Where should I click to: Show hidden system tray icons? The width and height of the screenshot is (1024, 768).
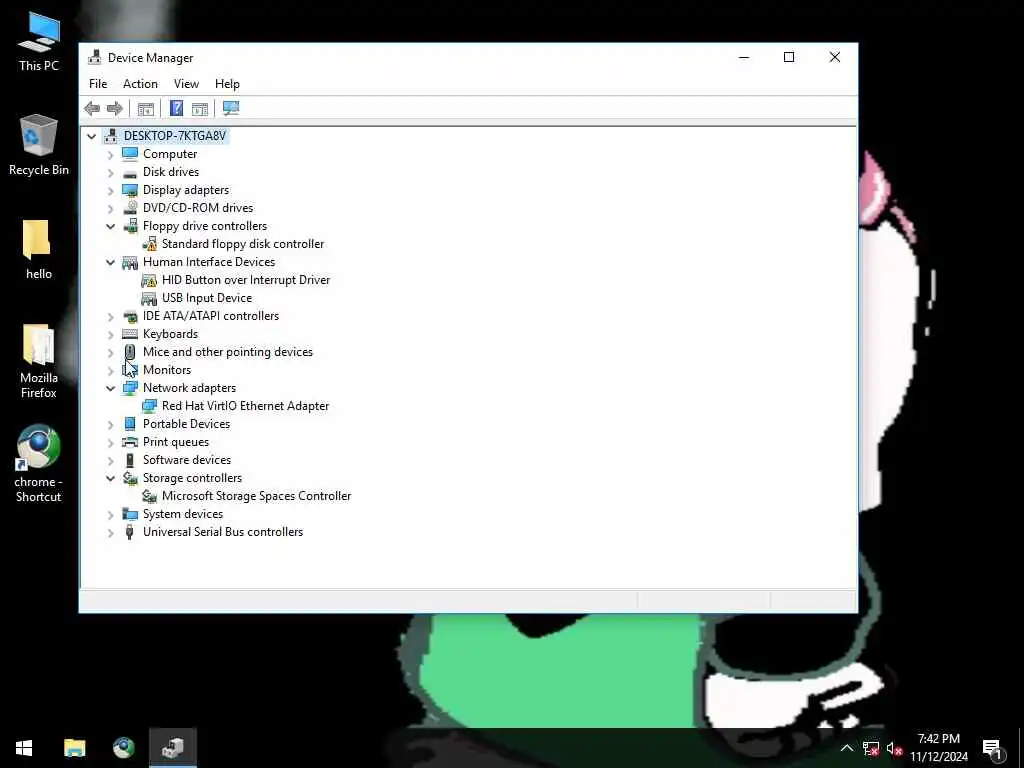(846, 748)
